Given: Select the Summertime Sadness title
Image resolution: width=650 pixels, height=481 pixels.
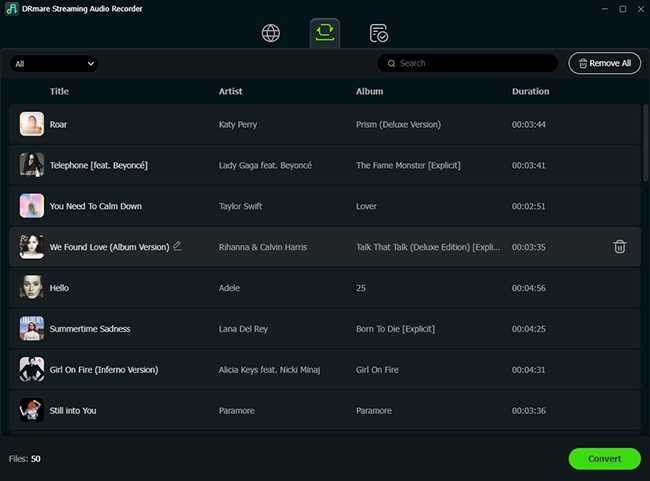Looking at the screenshot, I should point(90,329).
